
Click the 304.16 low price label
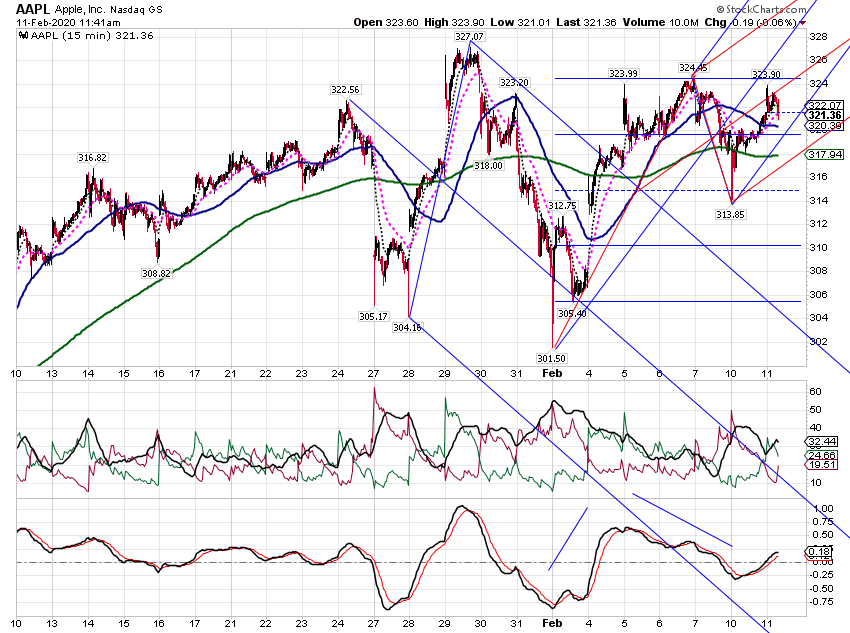407,327
